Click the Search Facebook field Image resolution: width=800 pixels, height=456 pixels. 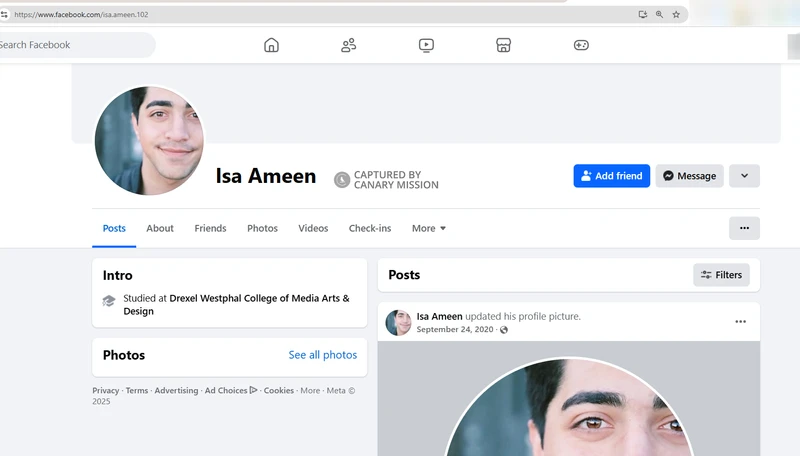point(77,45)
